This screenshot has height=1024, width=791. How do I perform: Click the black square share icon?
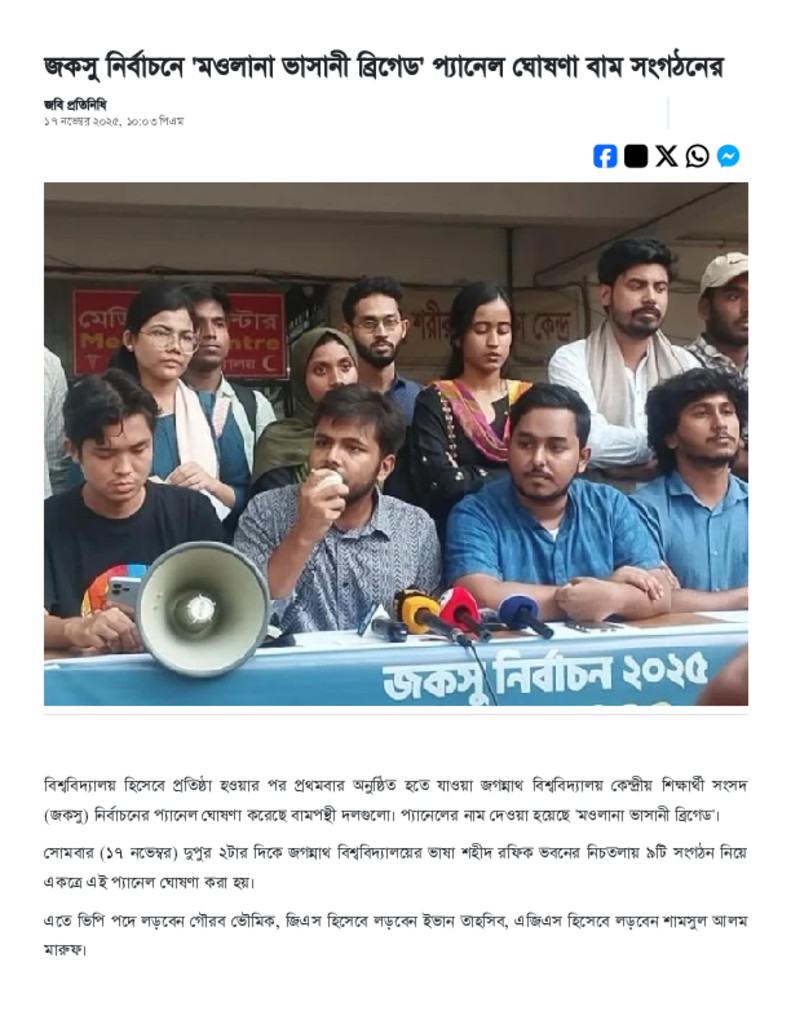tap(636, 156)
